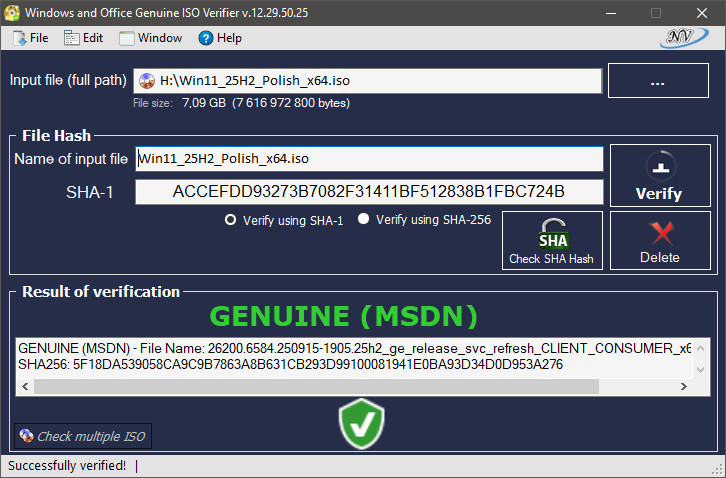Select Verify using SHA-1 option
The image size is (726, 478).
(x=284, y=220)
